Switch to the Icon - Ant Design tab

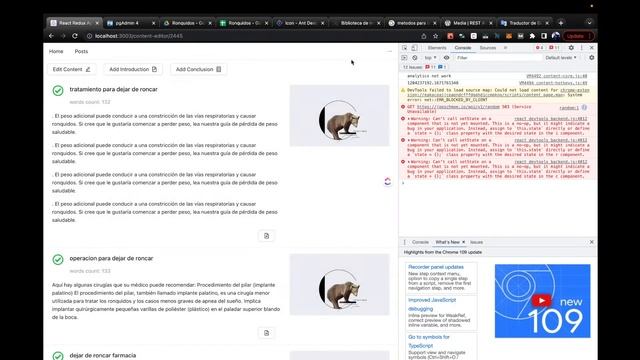coord(300,23)
